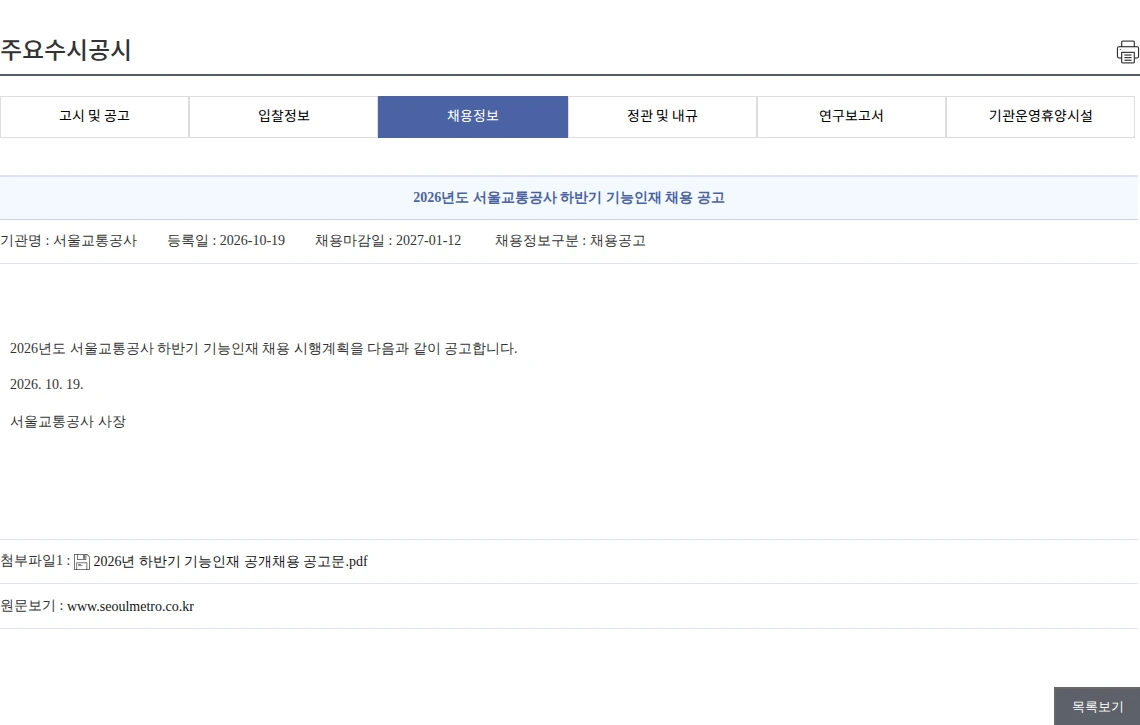The width and height of the screenshot is (1140, 725).
Task: Select the 채용정보 tab
Action: click(x=473, y=116)
